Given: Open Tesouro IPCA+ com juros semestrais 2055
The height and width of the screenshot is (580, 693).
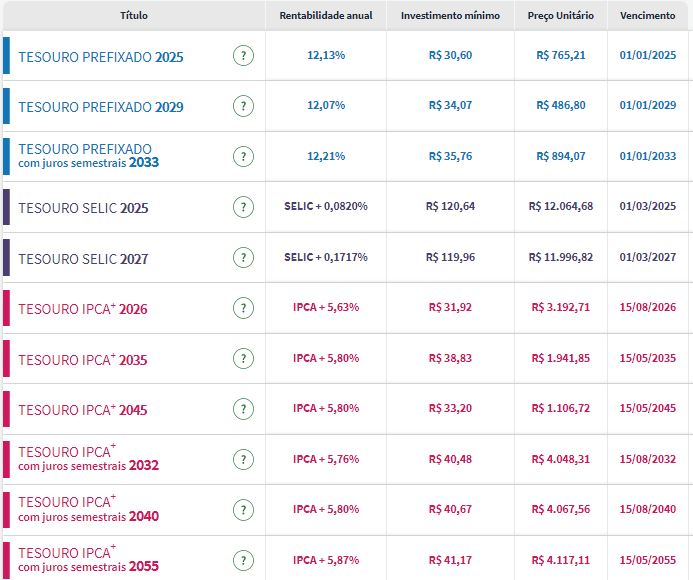Looking at the screenshot, I should tap(88, 559).
